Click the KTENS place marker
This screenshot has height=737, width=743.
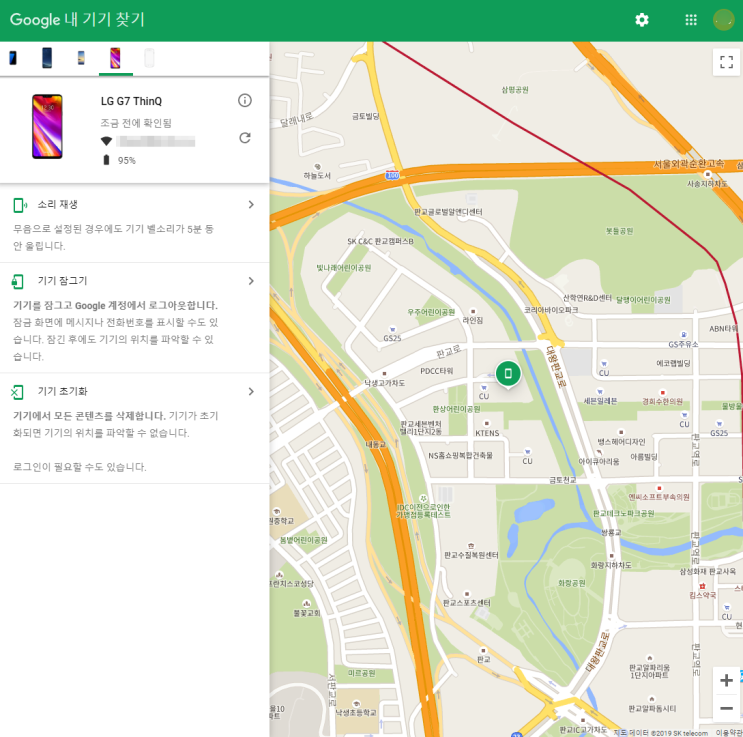tap(487, 423)
